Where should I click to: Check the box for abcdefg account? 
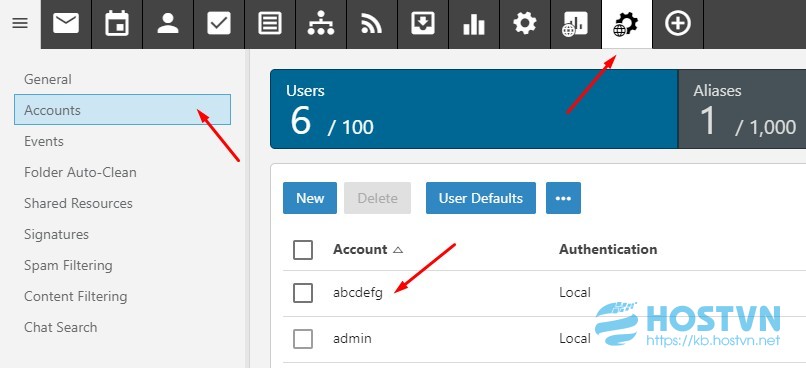[303, 293]
